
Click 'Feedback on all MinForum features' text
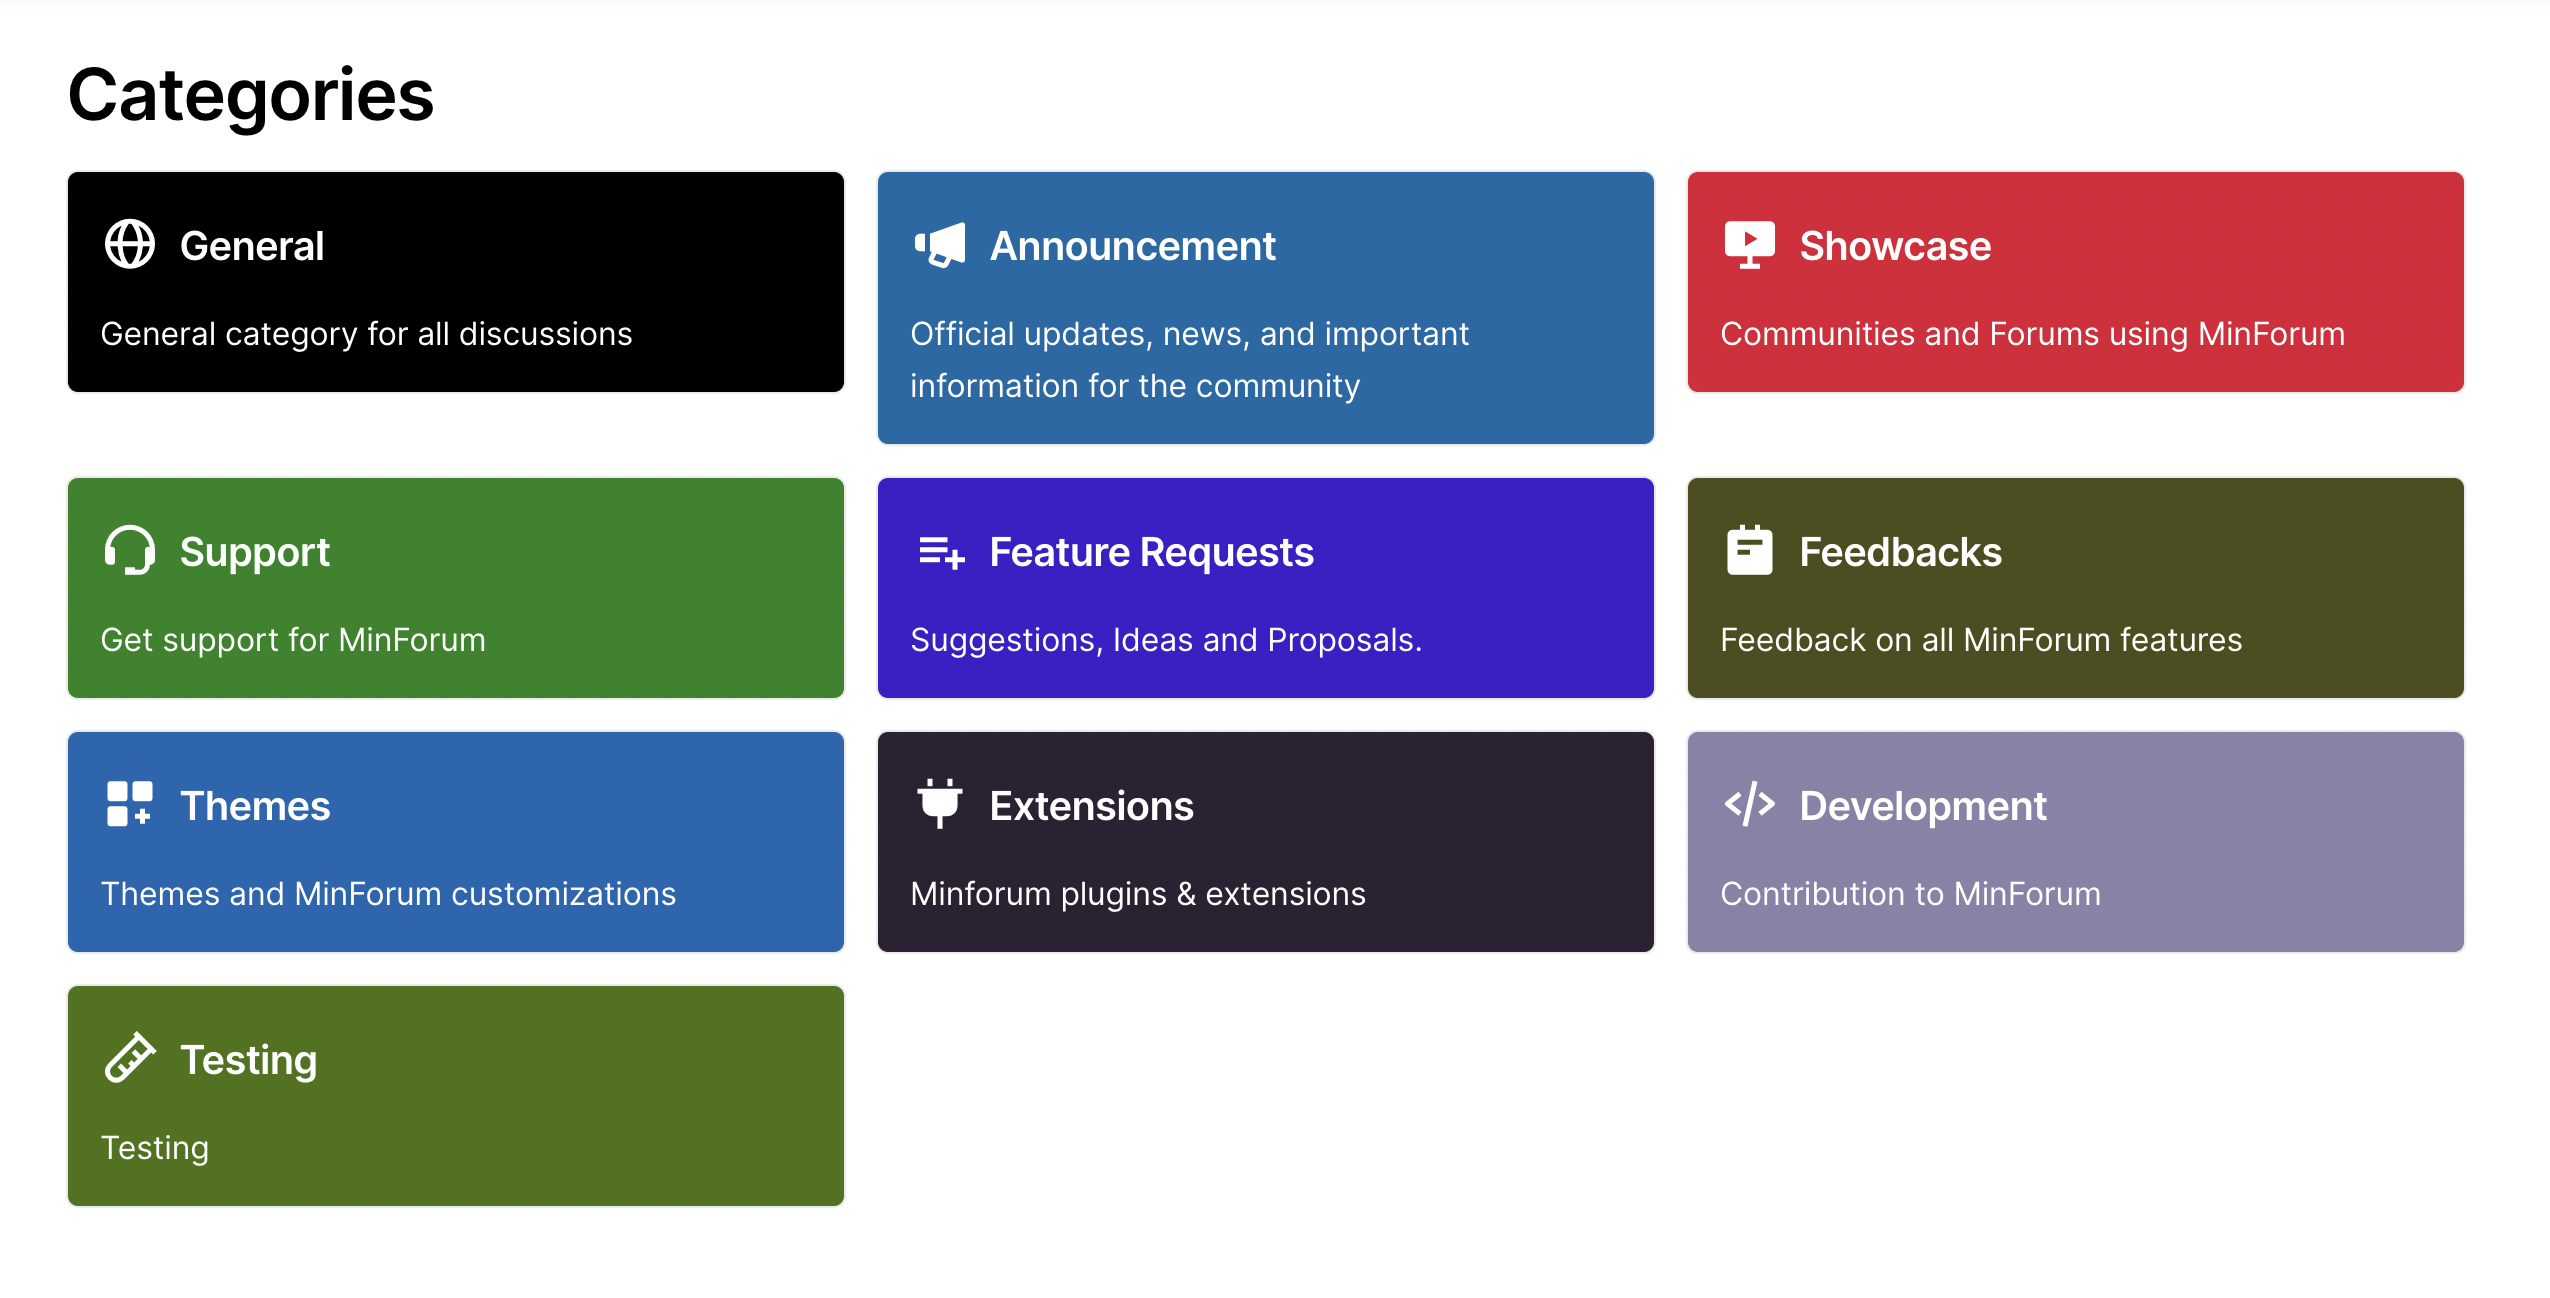coord(1981,640)
